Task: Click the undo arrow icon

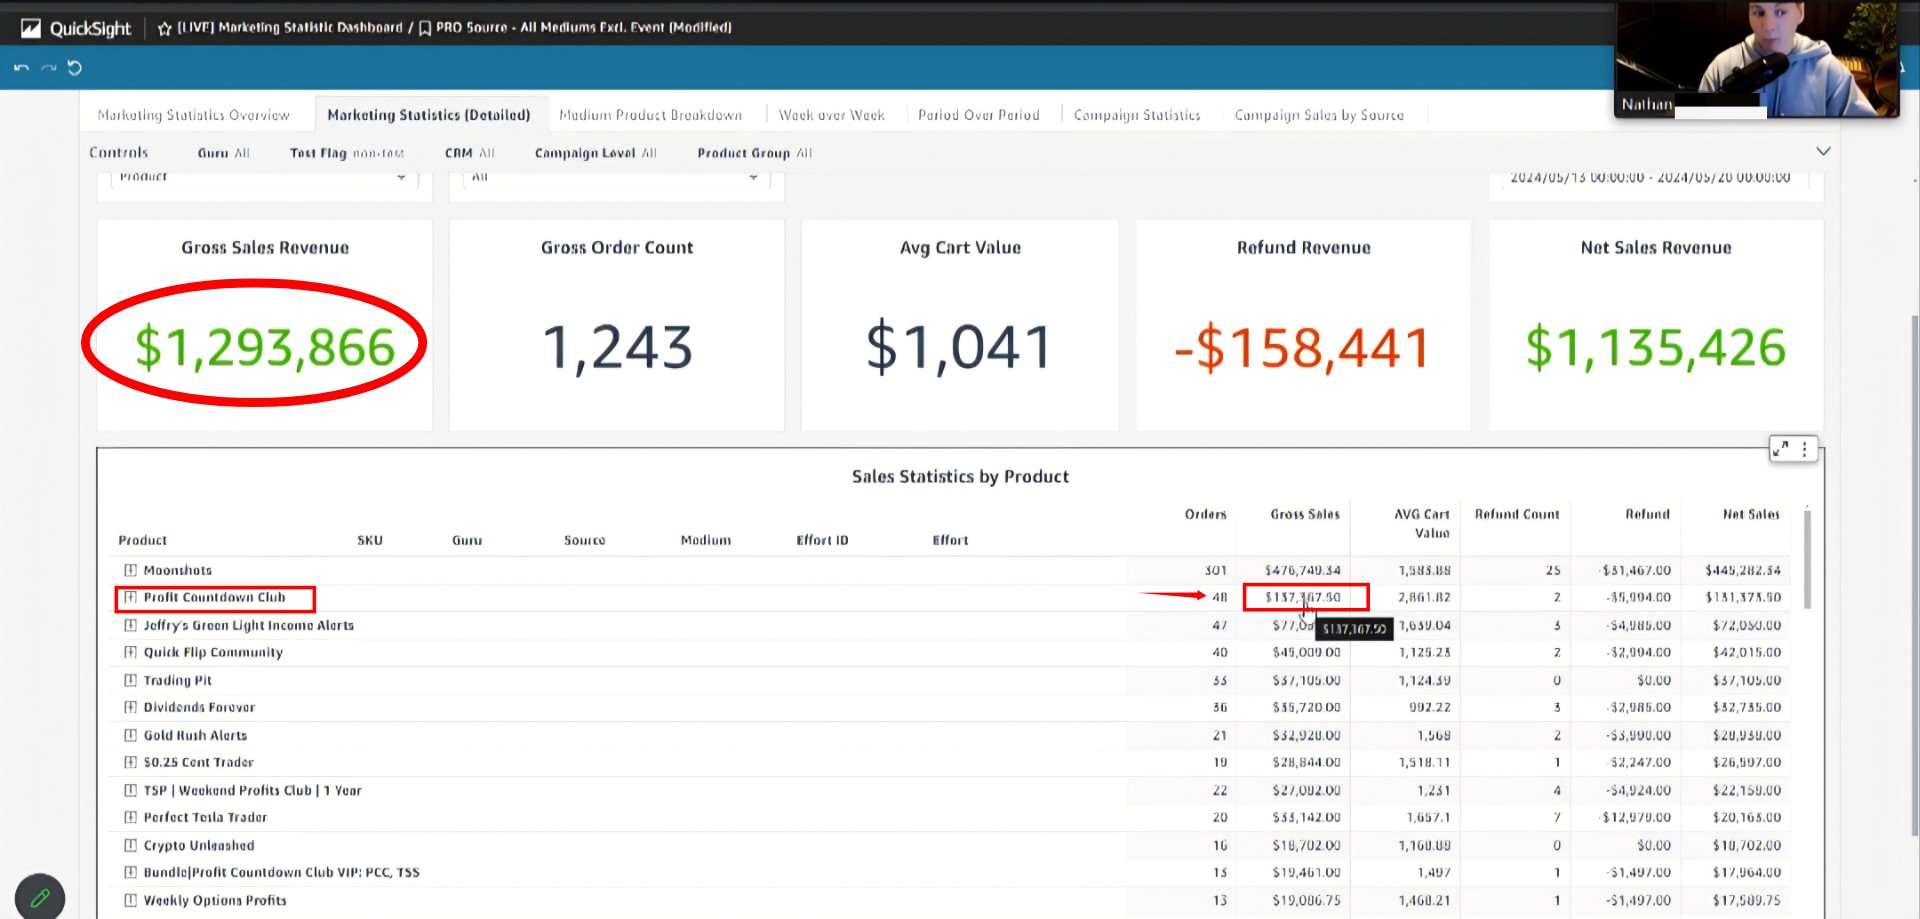Action: (x=21, y=68)
